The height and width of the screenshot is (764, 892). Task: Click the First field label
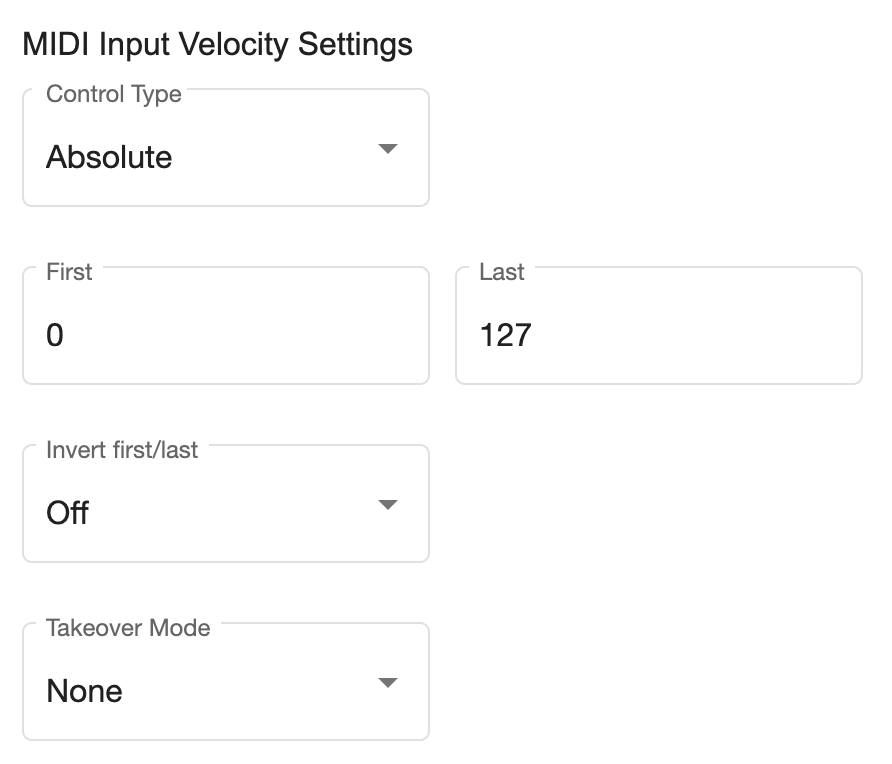pos(69,272)
